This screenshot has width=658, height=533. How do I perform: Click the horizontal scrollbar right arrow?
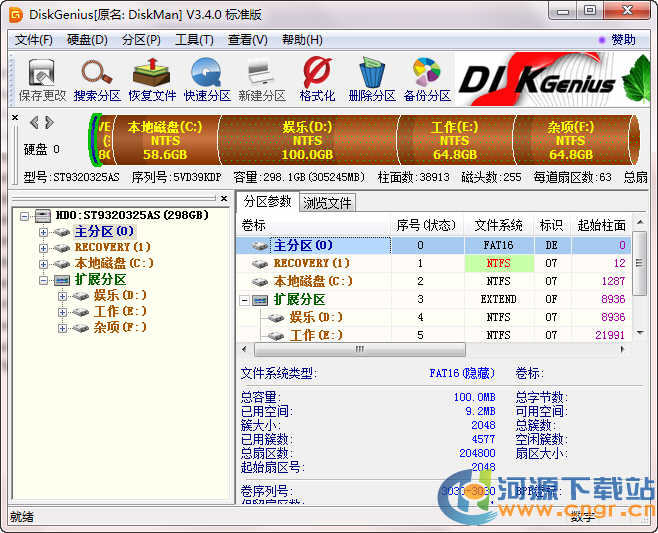coord(622,349)
